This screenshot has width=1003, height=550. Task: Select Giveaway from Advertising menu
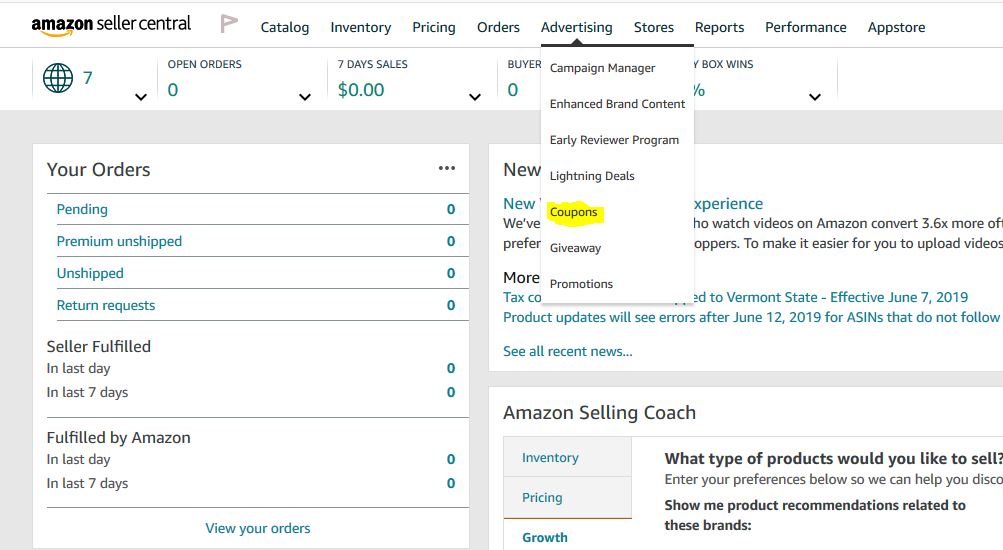pyautogui.click(x=575, y=248)
